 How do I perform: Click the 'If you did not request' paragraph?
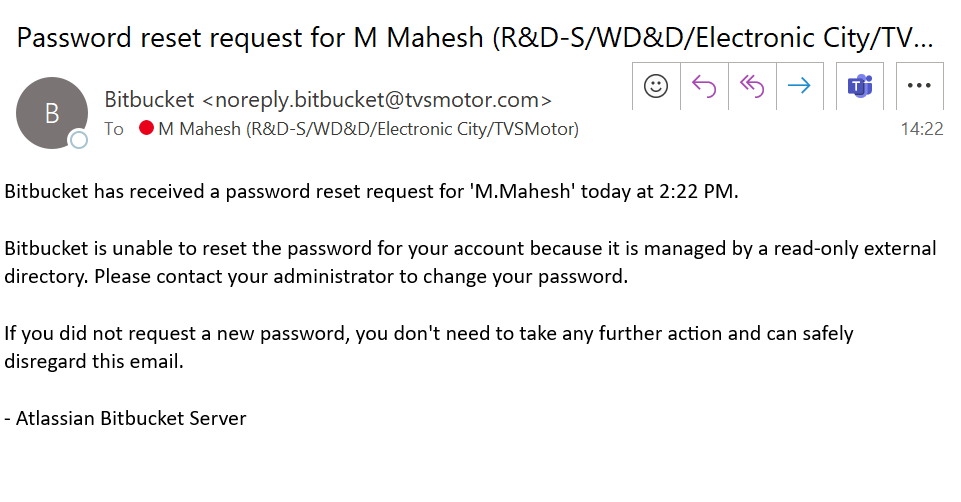[x=429, y=347]
